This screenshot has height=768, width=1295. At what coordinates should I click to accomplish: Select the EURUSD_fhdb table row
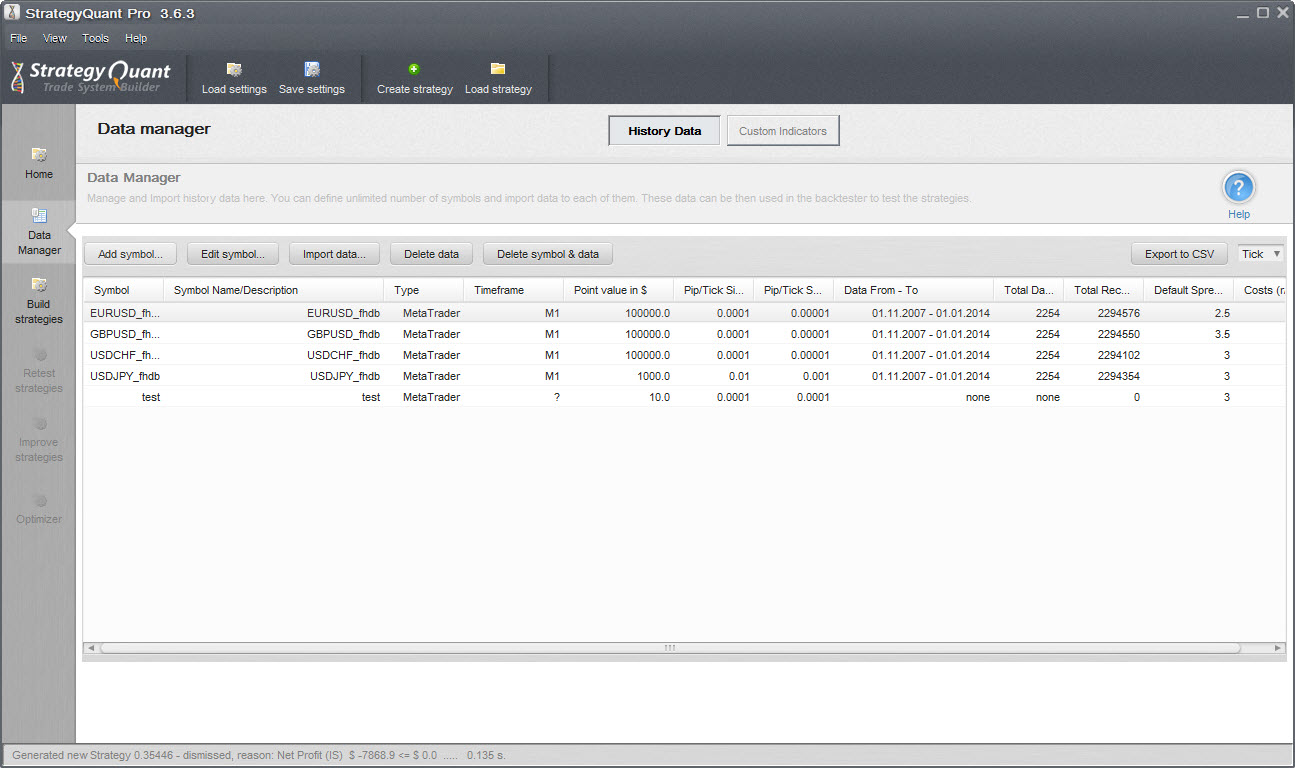[x=684, y=313]
